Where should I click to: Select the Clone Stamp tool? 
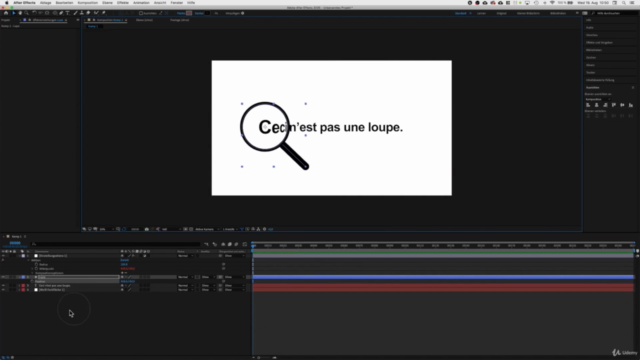[x=82, y=13]
